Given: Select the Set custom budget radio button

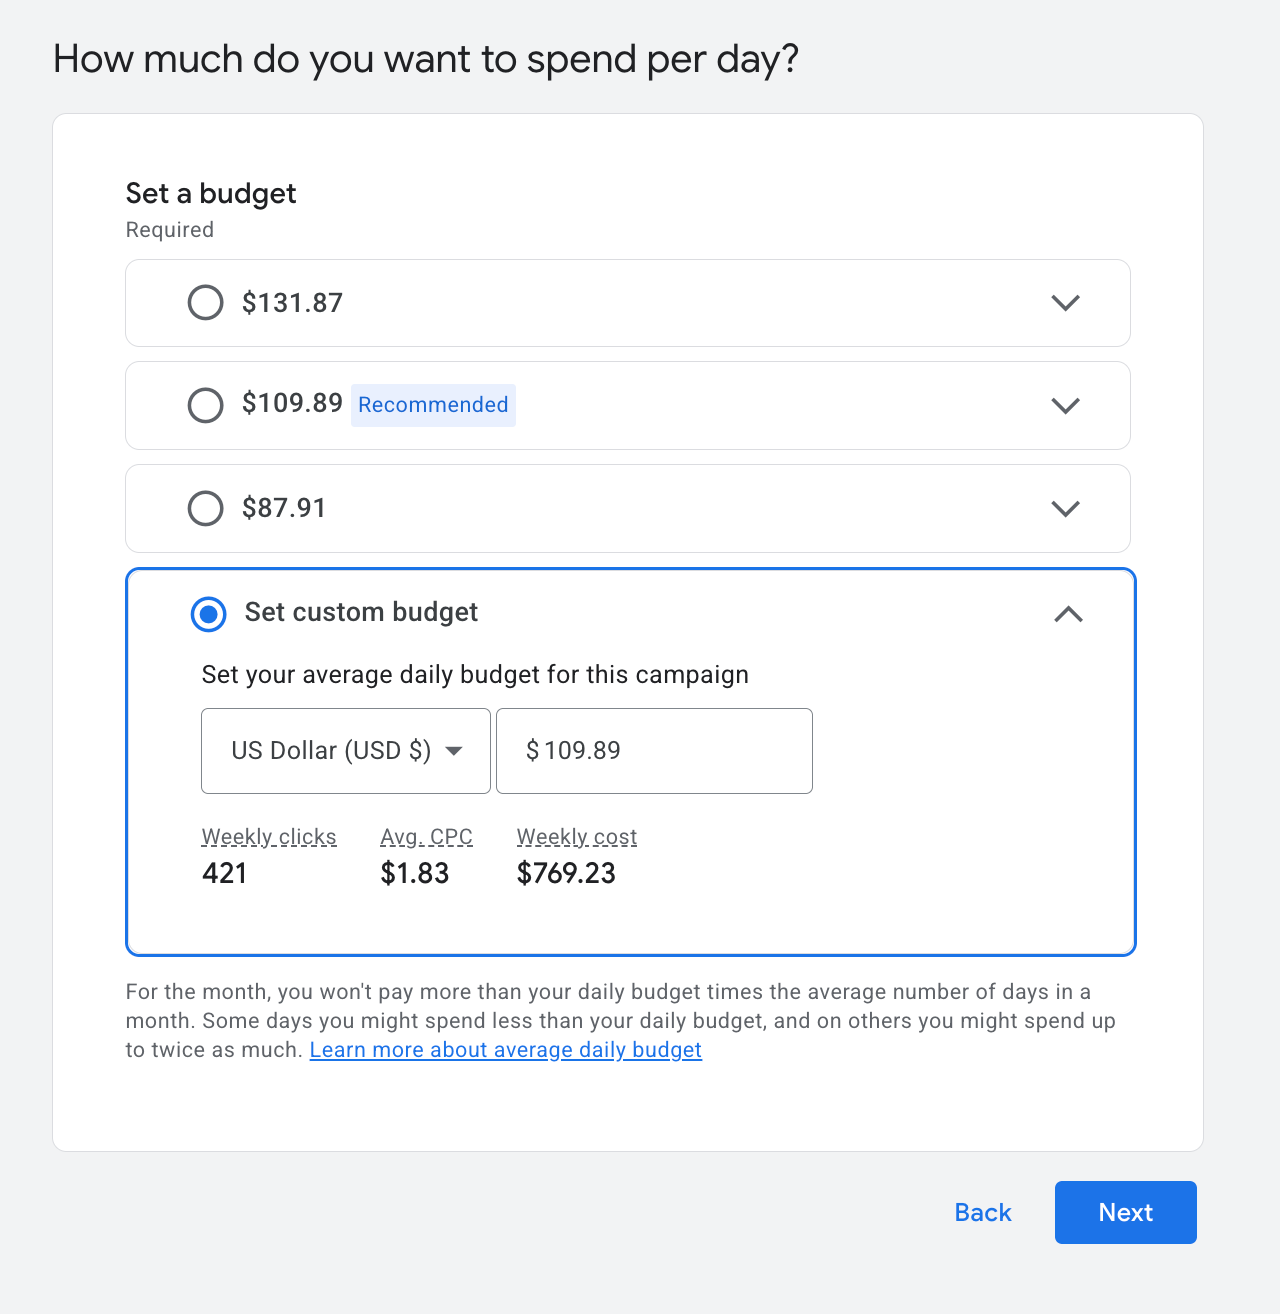Looking at the screenshot, I should tap(208, 614).
